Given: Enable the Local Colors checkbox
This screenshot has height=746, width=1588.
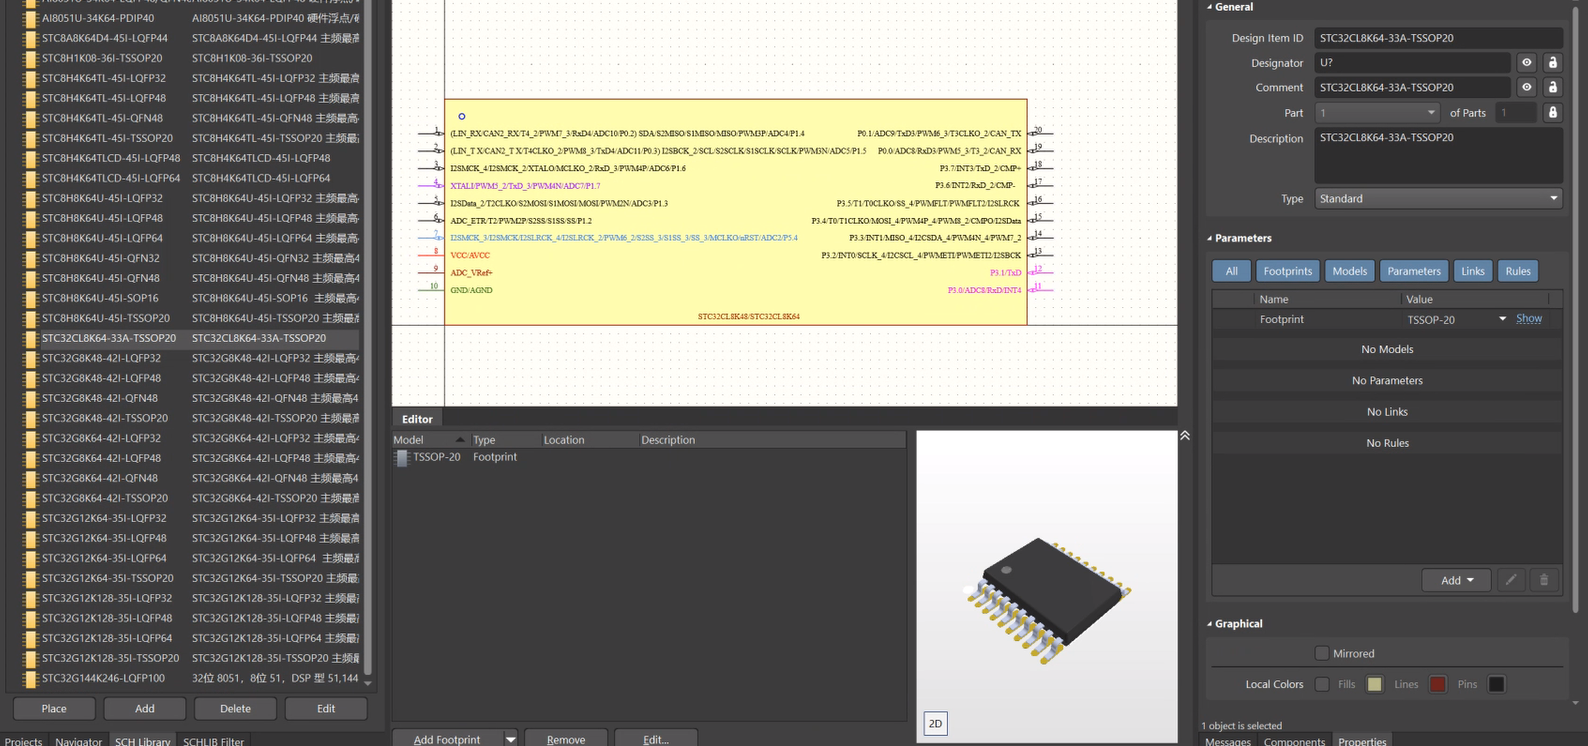Looking at the screenshot, I should point(1322,684).
